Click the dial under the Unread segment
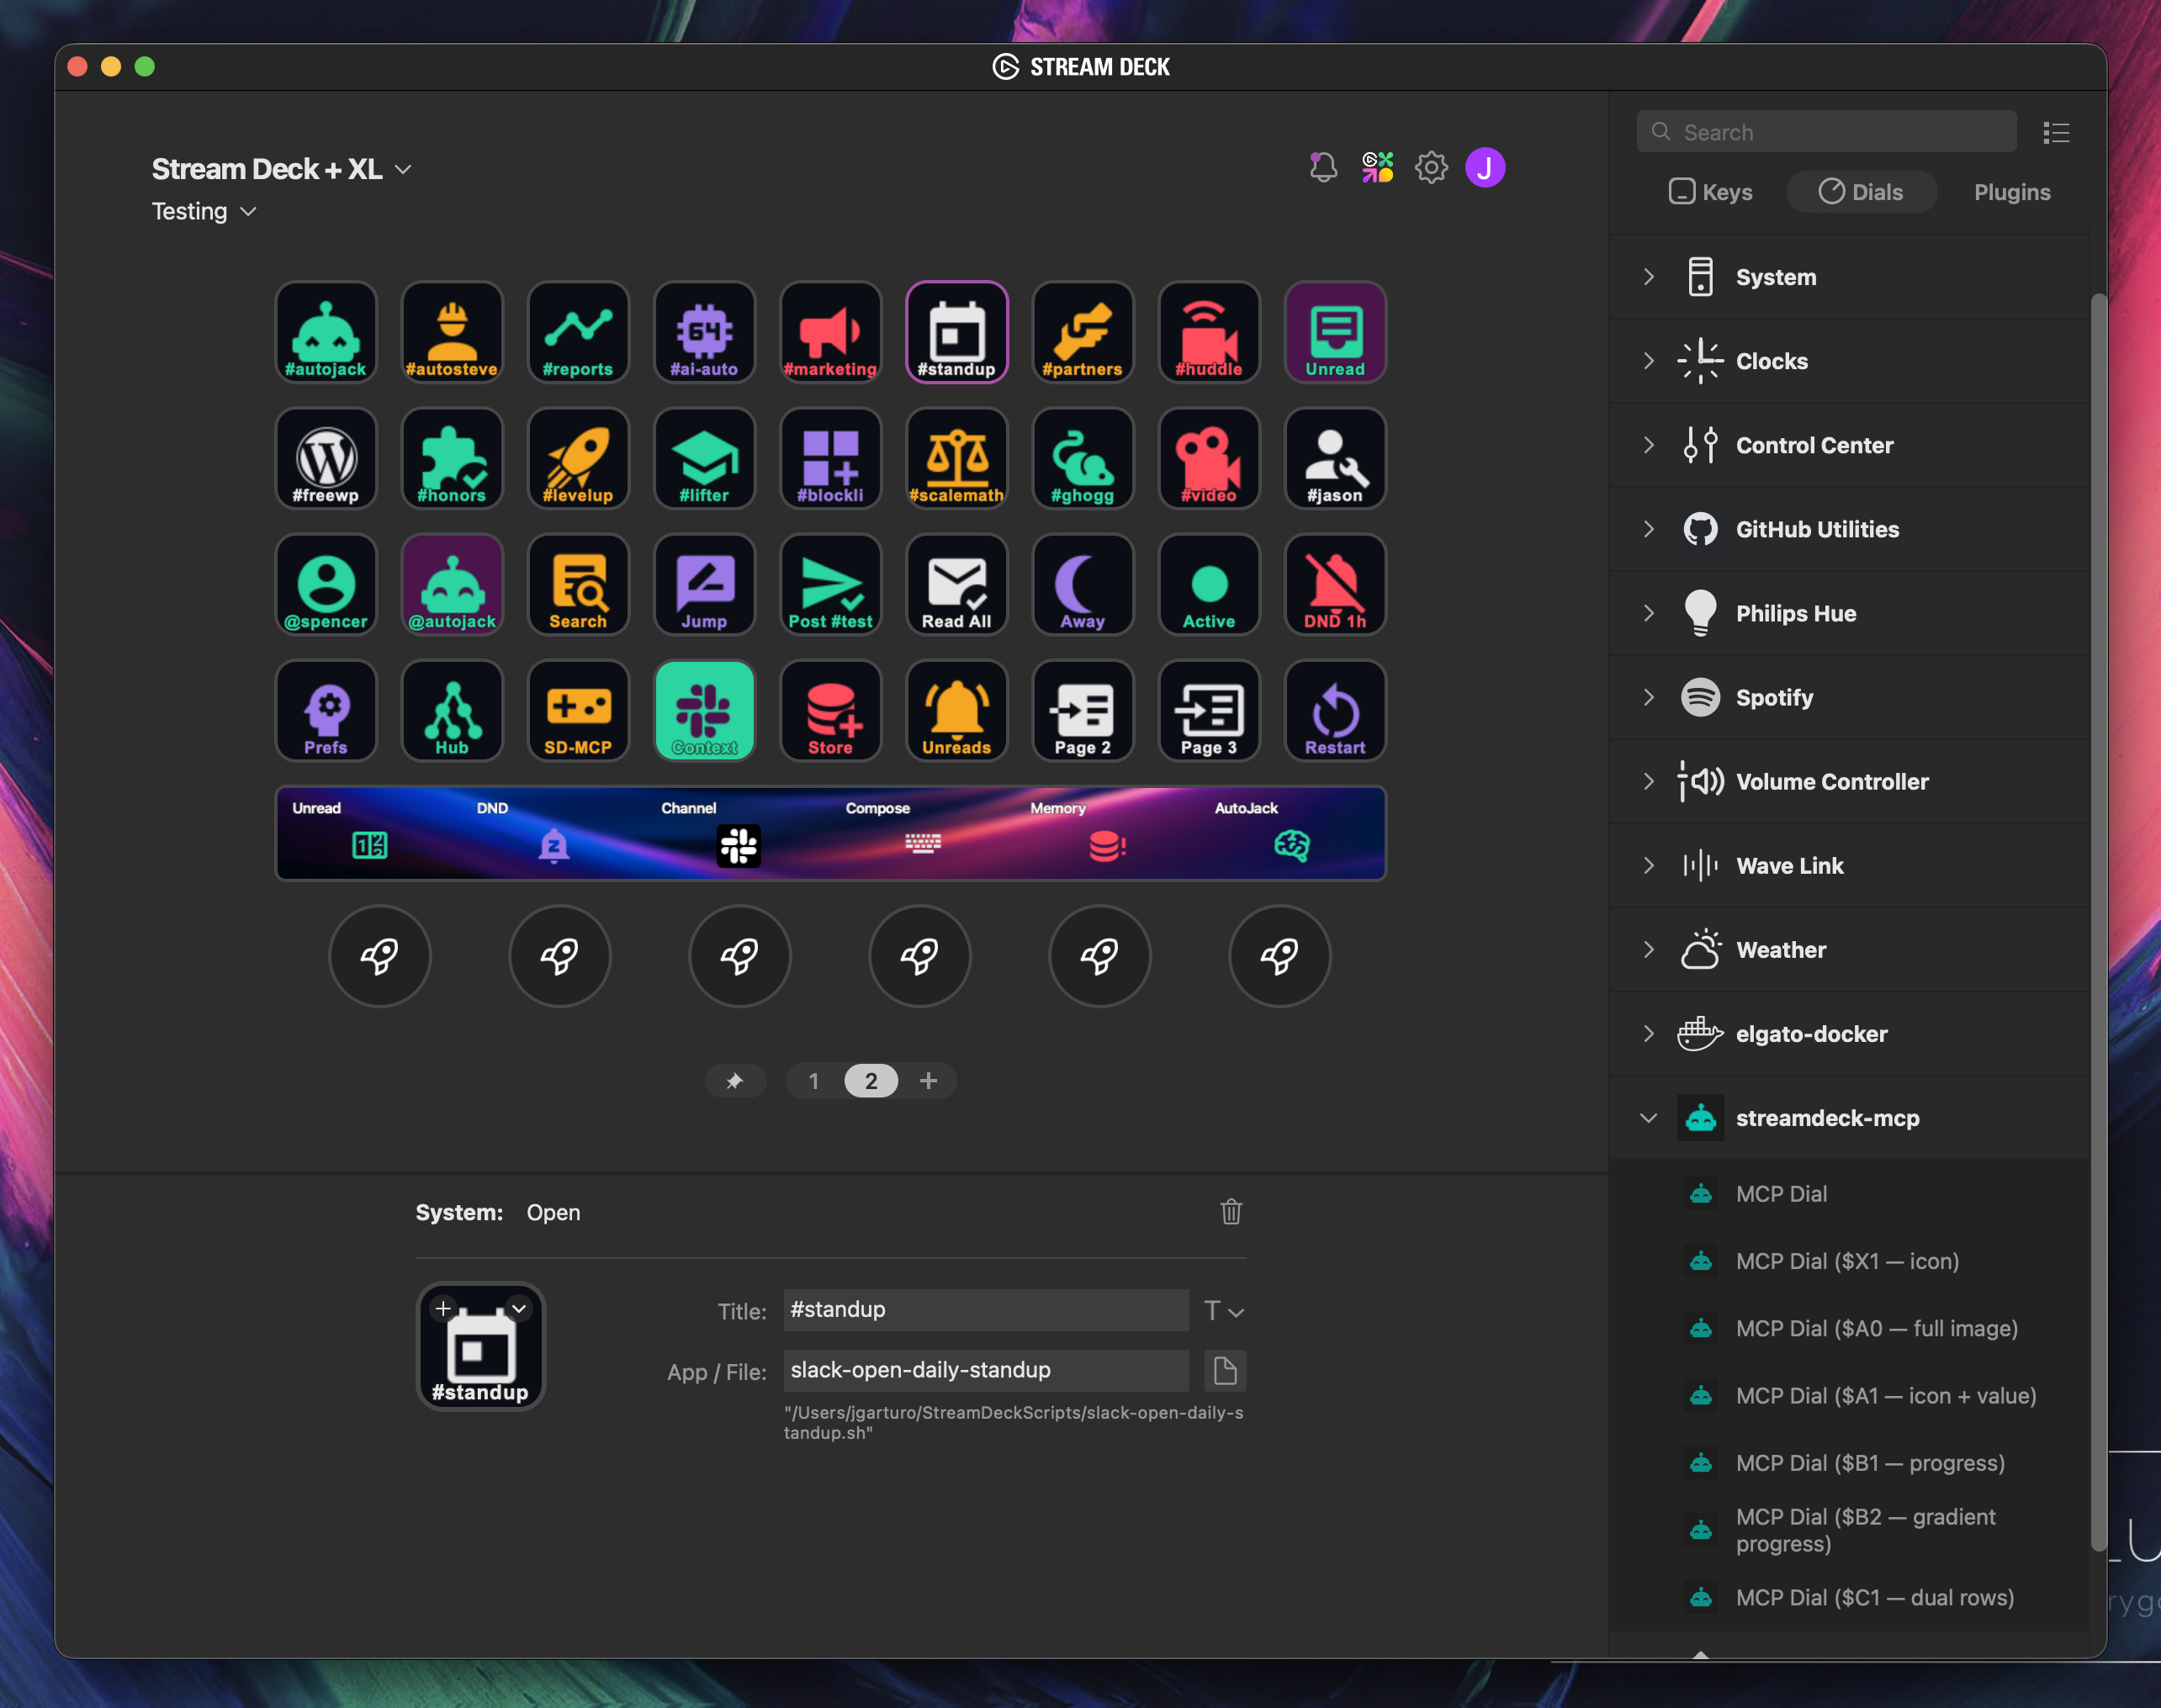The width and height of the screenshot is (2161, 1708). click(x=380, y=956)
